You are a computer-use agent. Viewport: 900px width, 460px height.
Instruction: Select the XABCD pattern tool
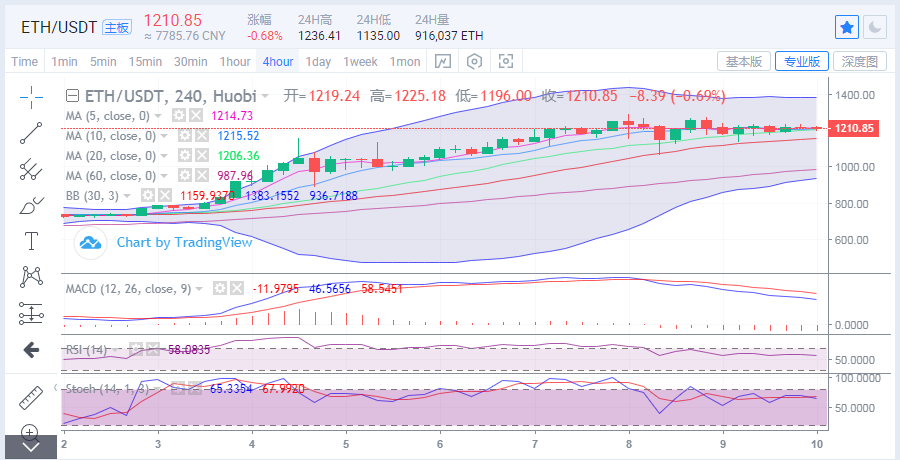(x=31, y=277)
